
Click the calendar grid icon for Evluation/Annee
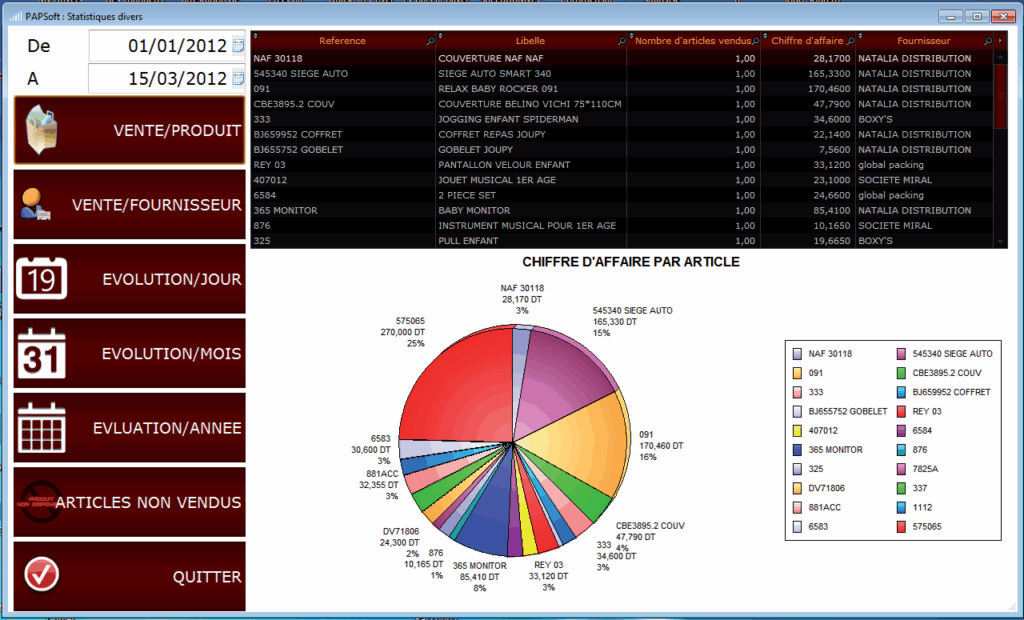[43, 427]
